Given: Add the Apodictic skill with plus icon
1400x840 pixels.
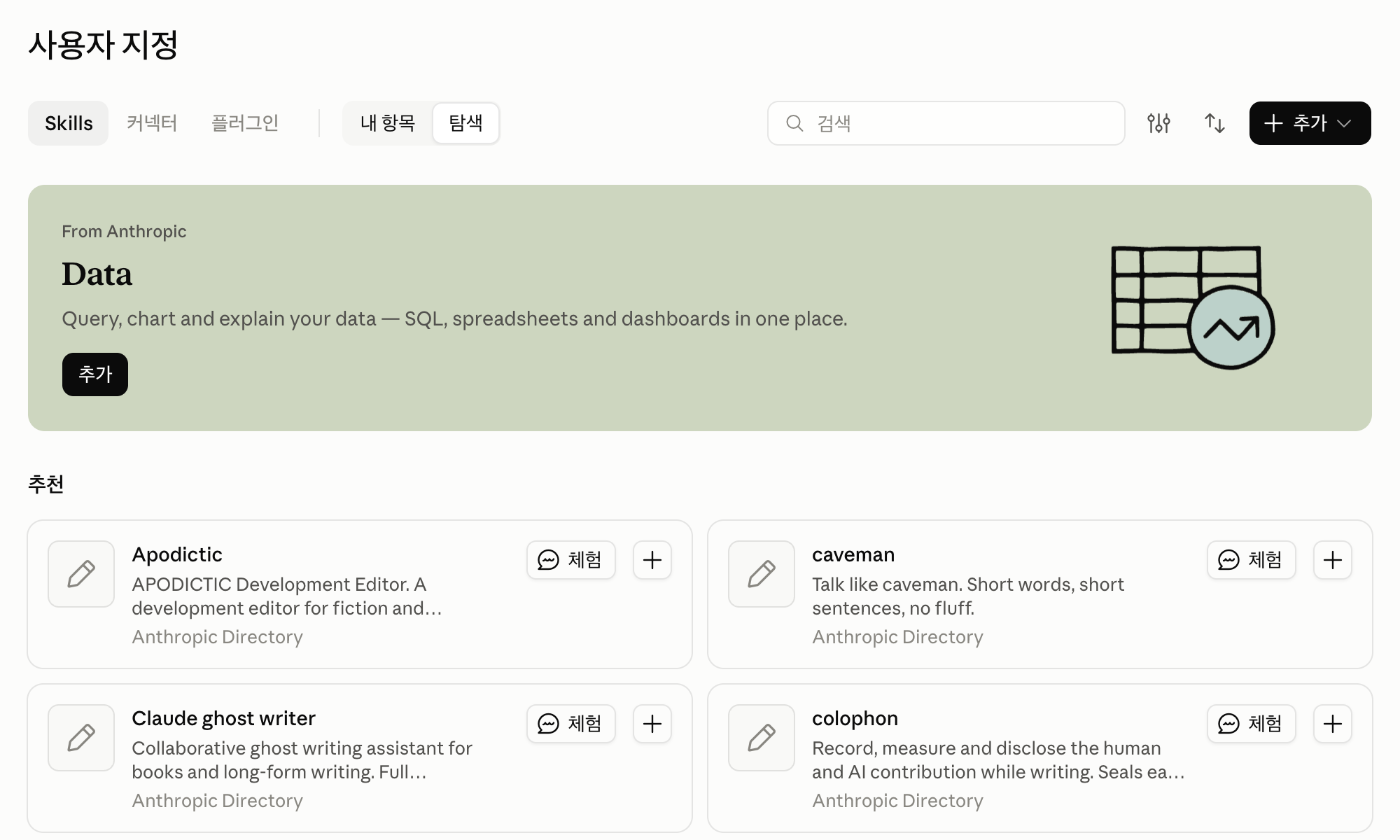Looking at the screenshot, I should [652, 560].
